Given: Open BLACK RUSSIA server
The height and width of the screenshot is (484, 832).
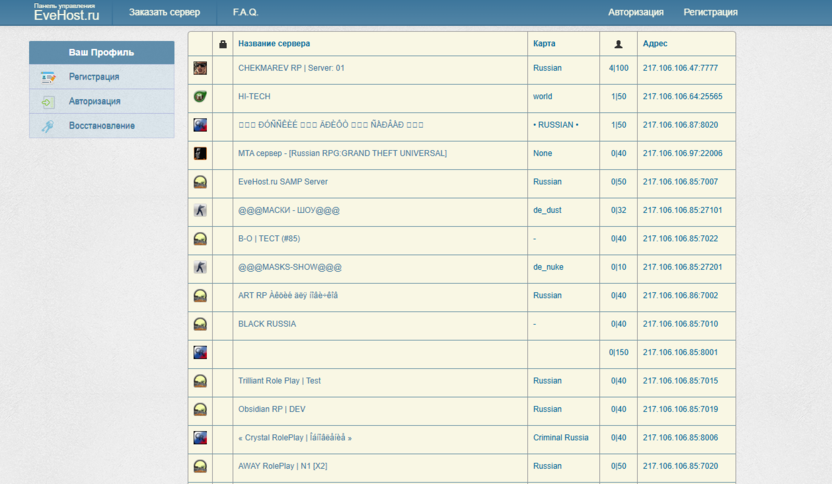Looking at the screenshot, I should pos(267,324).
